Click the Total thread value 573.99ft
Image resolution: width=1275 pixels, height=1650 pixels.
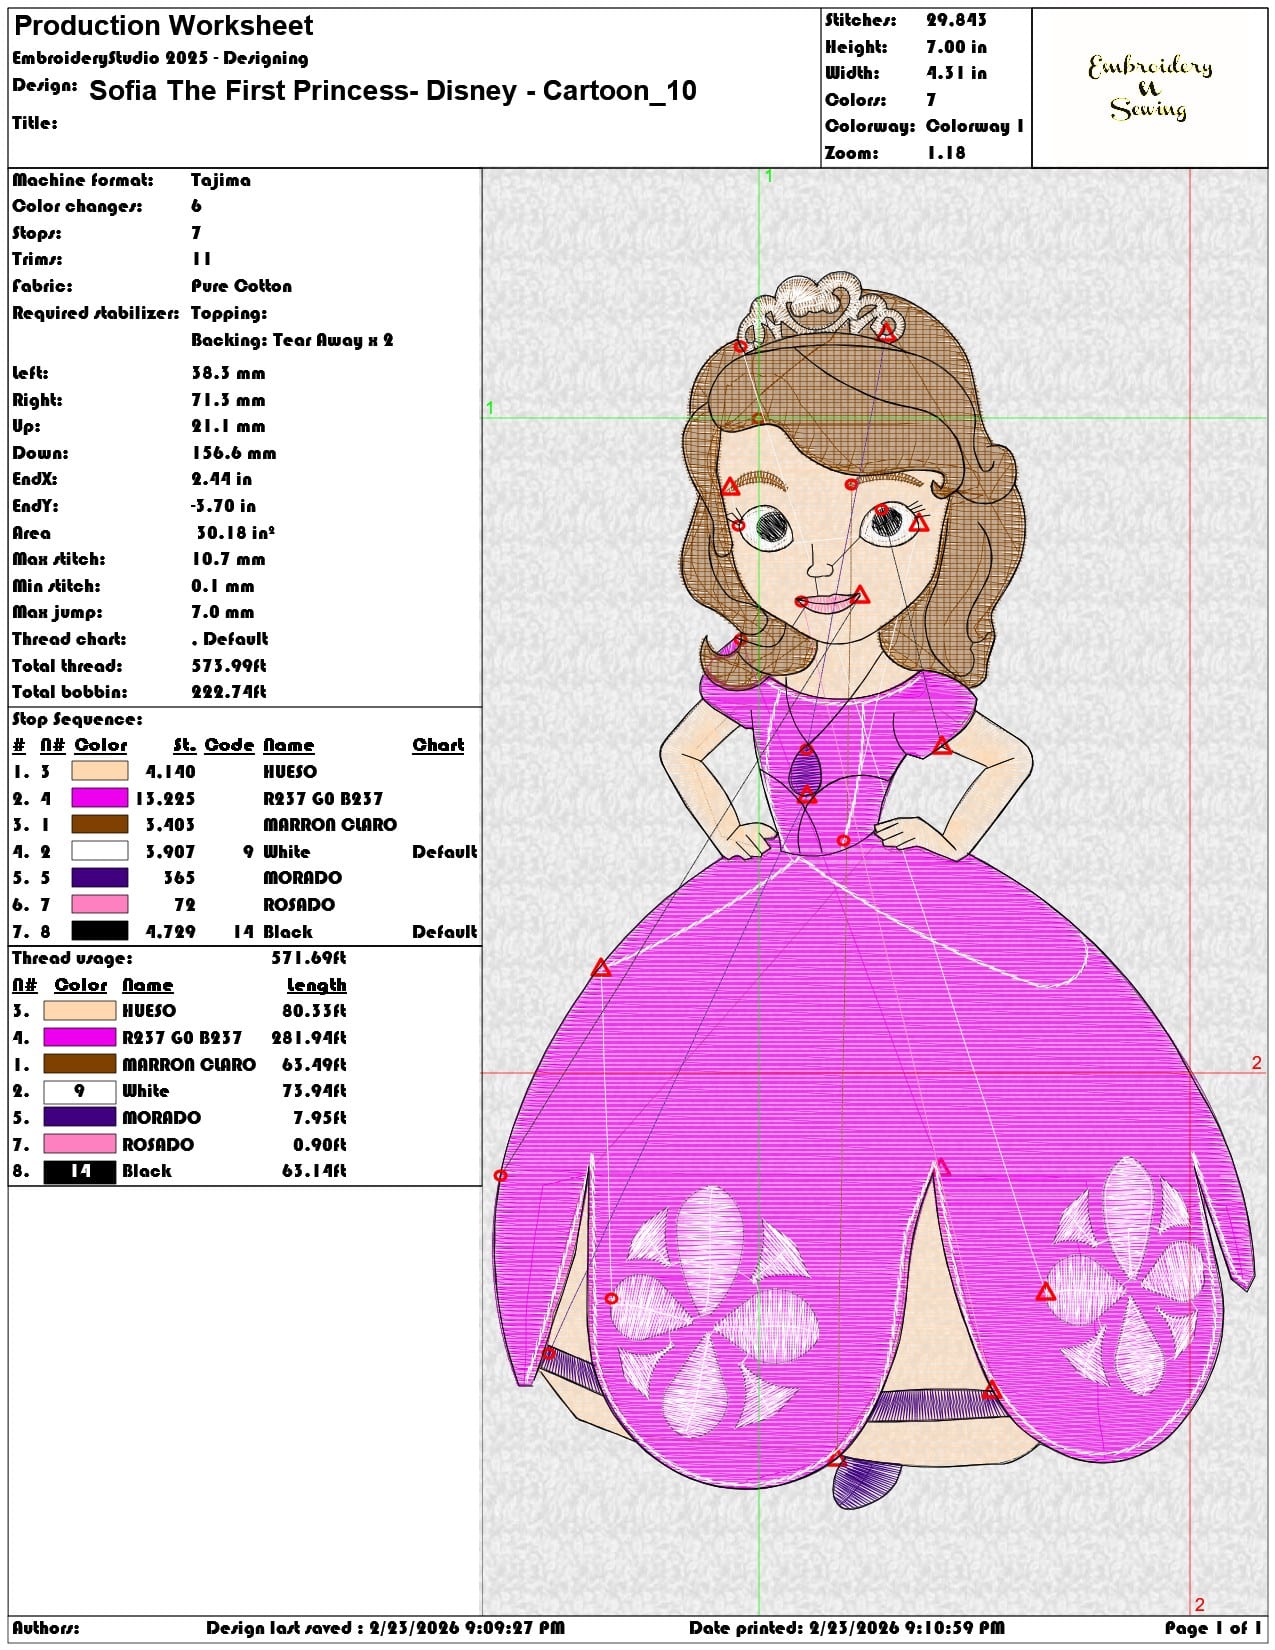point(229,666)
